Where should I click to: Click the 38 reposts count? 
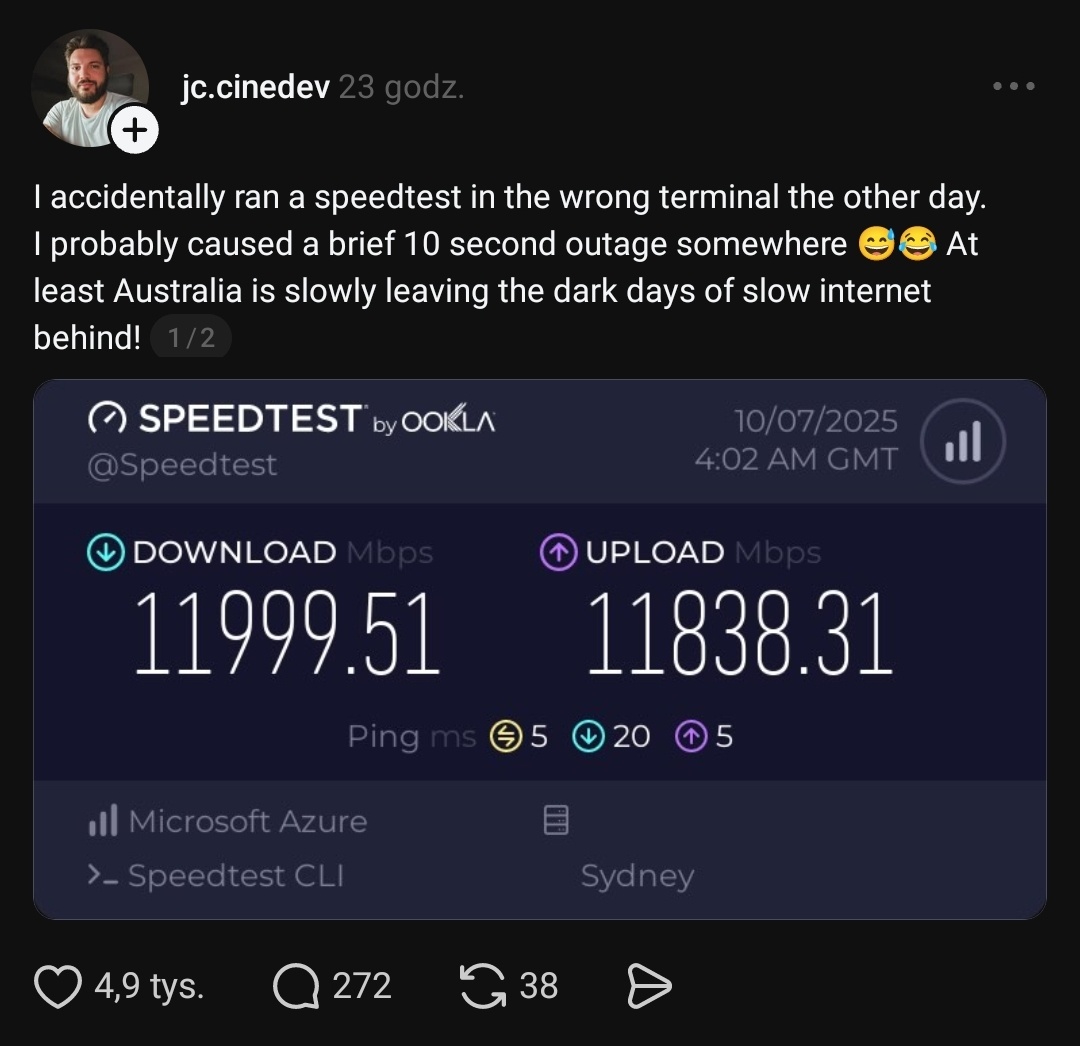(x=539, y=987)
